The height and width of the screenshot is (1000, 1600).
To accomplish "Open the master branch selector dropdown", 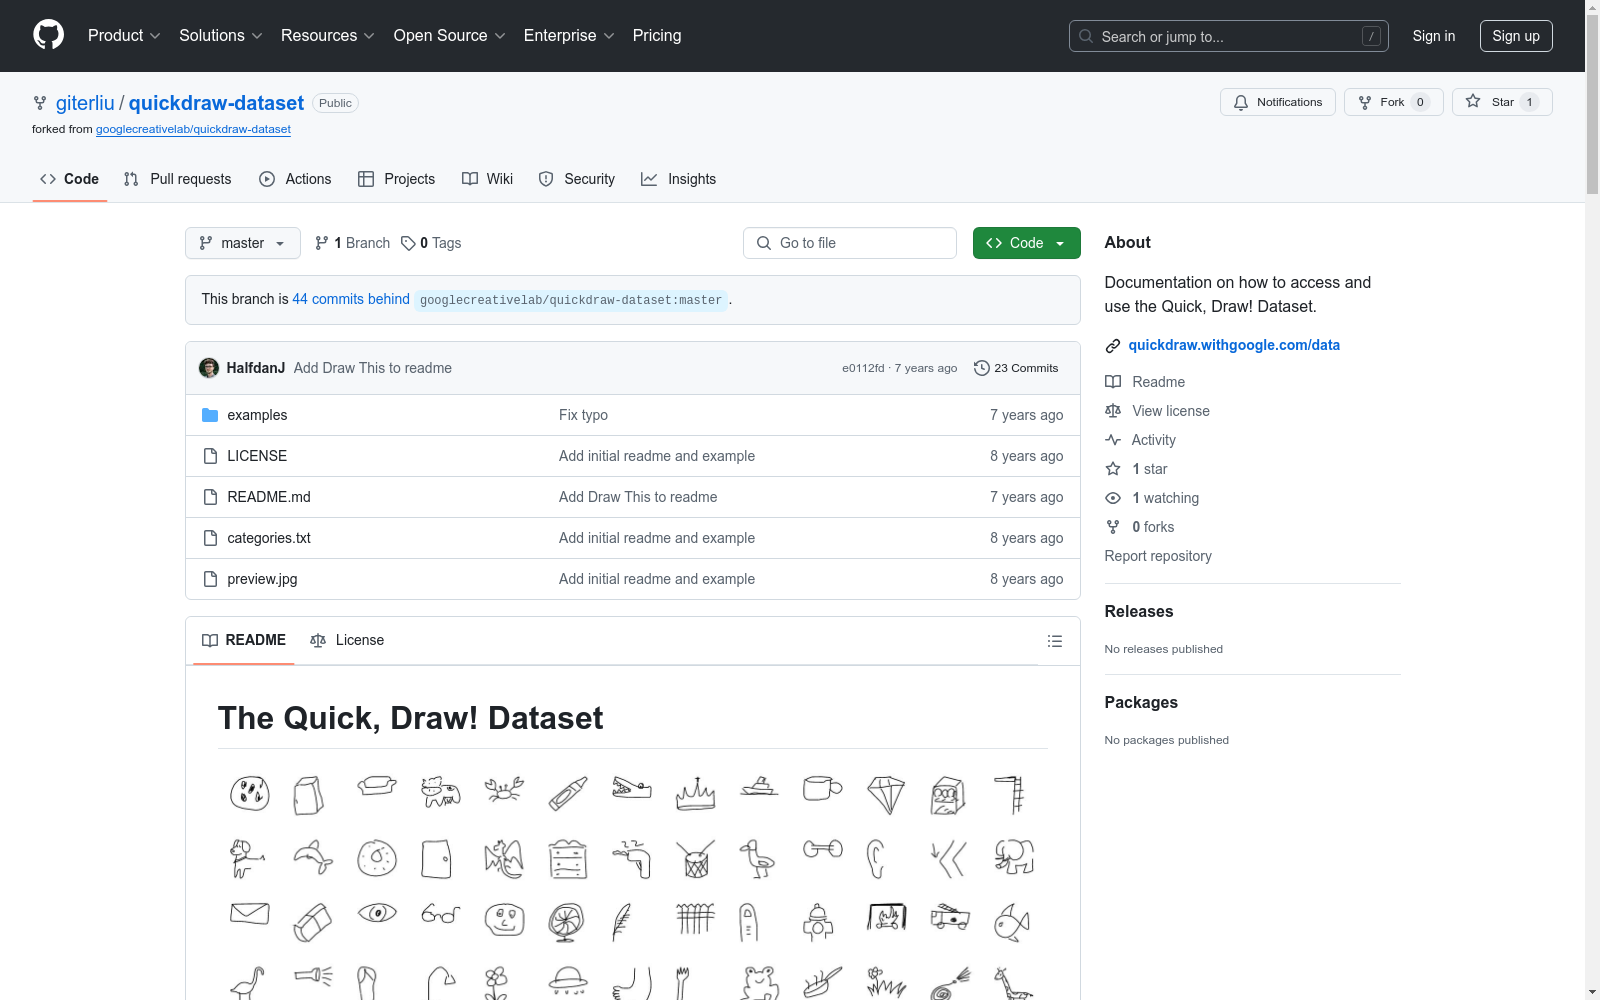I will tap(243, 243).
